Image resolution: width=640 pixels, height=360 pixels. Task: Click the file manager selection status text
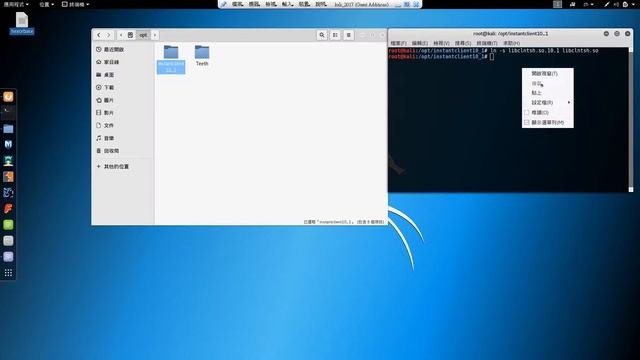point(344,222)
